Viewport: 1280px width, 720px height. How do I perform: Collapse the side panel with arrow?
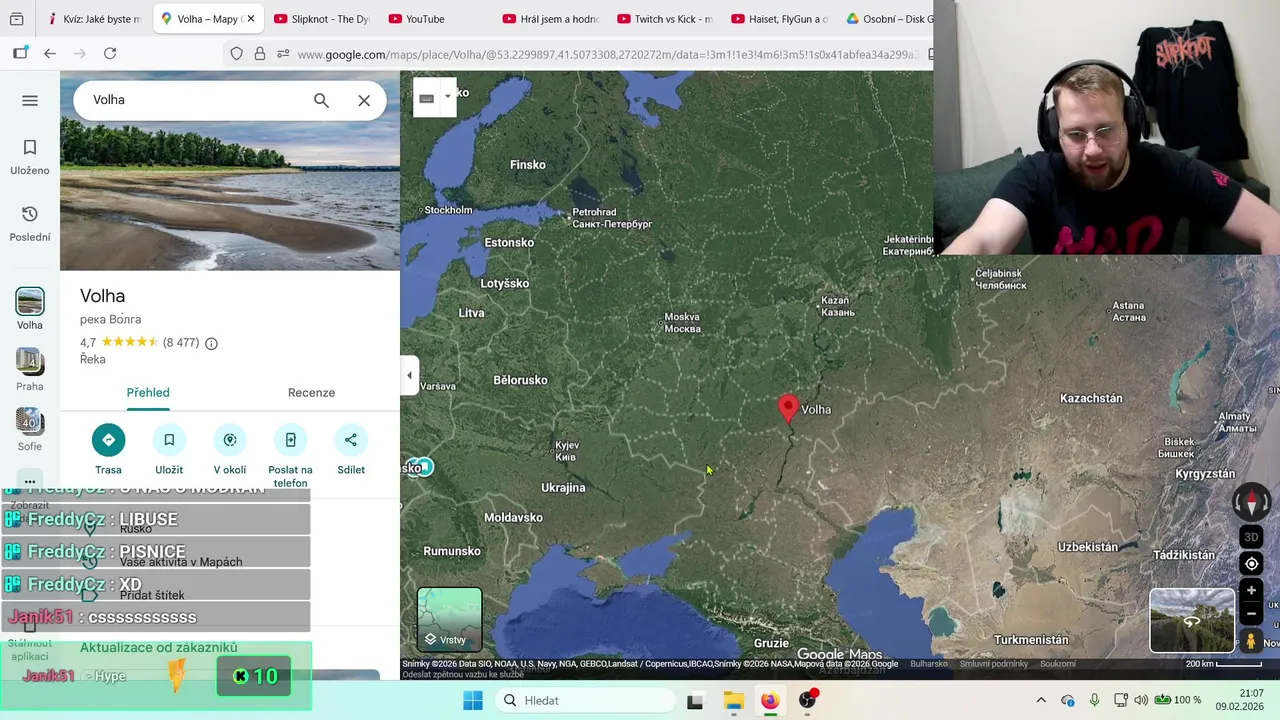tap(409, 376)
